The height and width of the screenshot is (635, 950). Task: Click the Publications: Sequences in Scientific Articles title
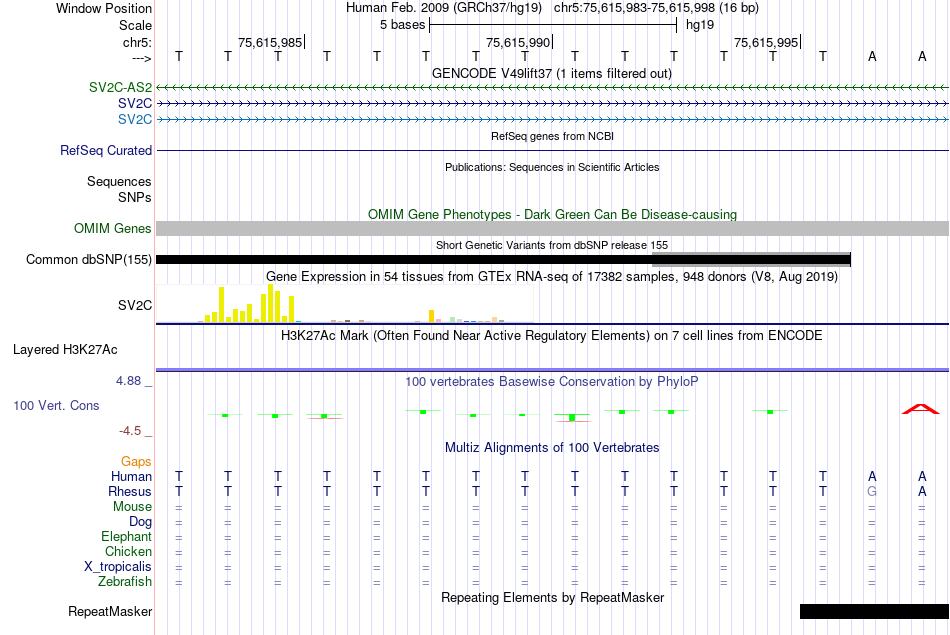pyautogui.click(x=552, y=167)
